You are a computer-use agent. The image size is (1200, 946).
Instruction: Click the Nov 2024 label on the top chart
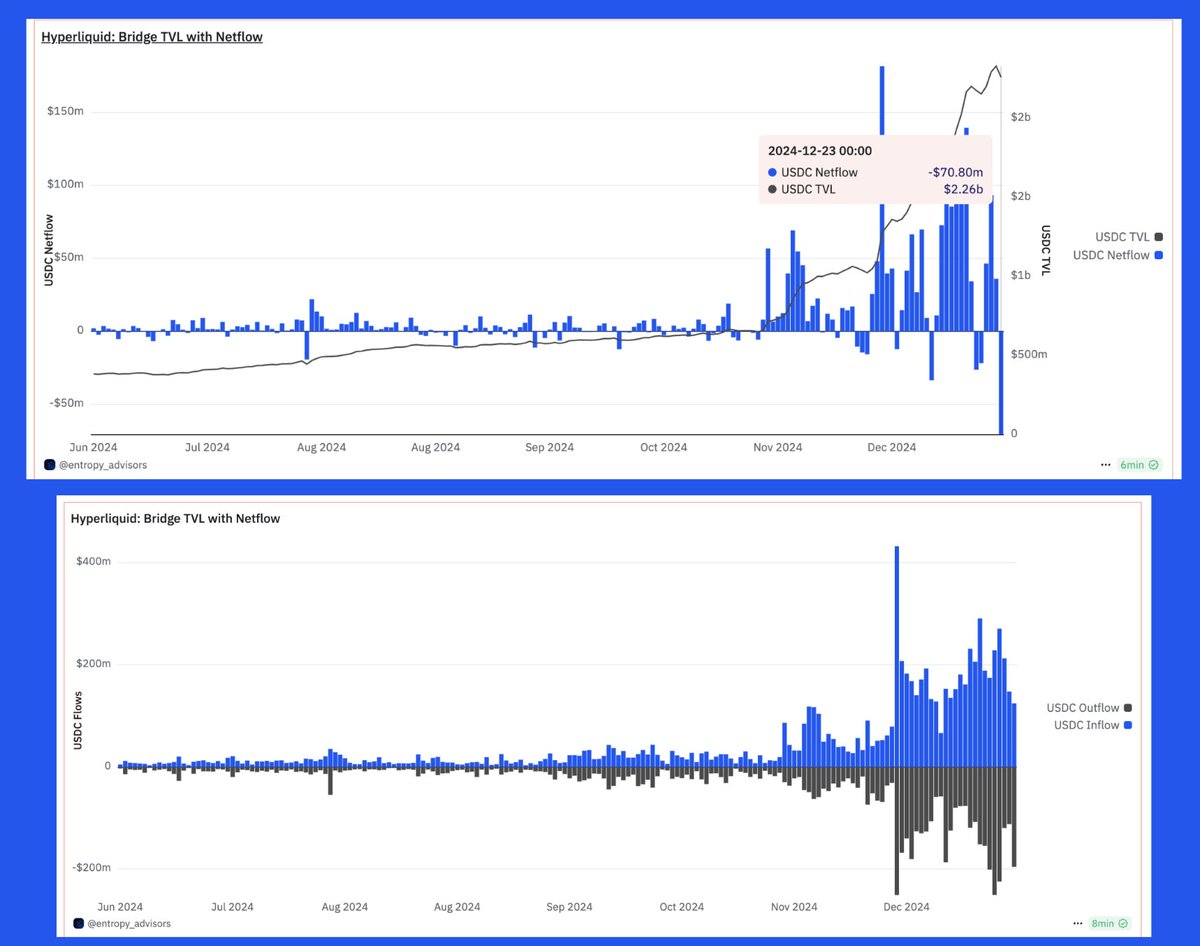coord(778,447)
